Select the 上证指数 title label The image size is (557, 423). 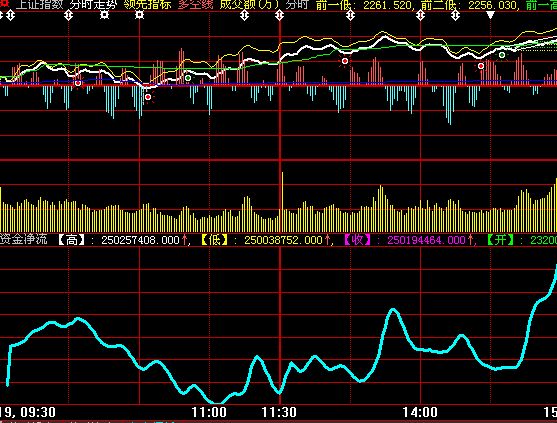point(39,5)
